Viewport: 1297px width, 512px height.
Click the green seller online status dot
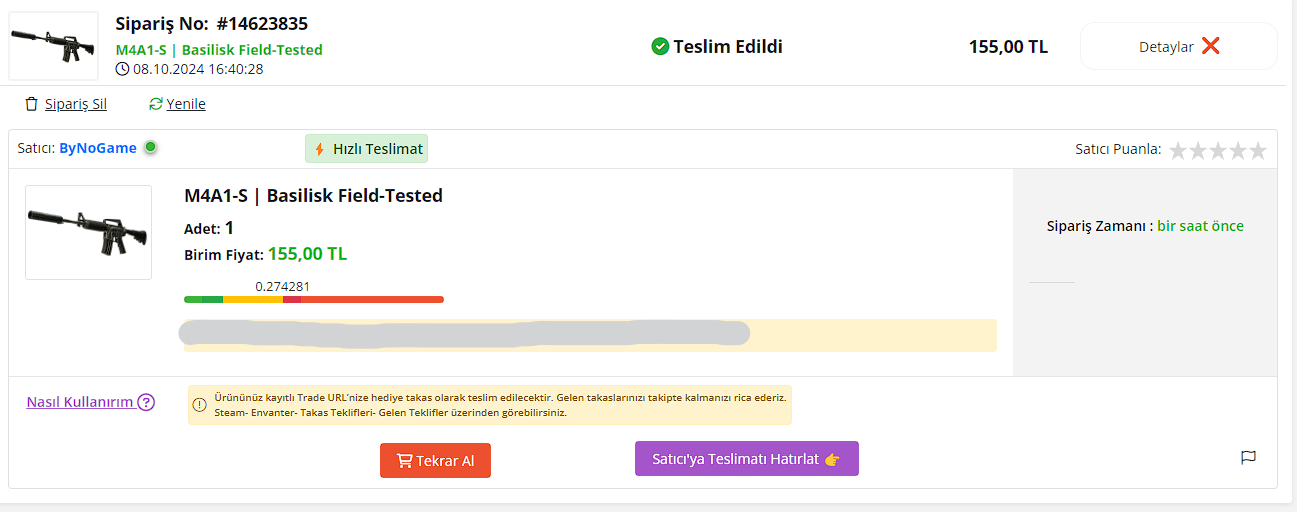click(150, 147)
